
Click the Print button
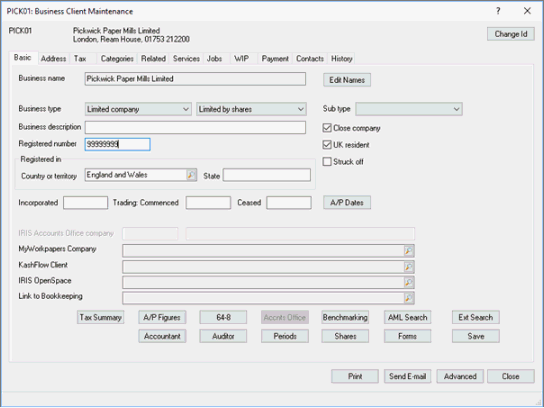coord(355,376)
